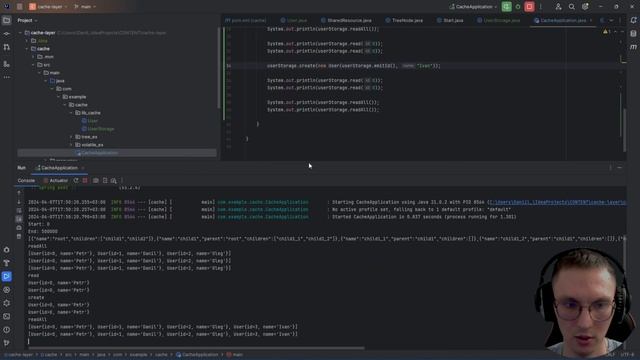The width and height of the screenshot is (640, 360).
Task: Switch to the SharedResource.java tab
Action: click(346, 20)
